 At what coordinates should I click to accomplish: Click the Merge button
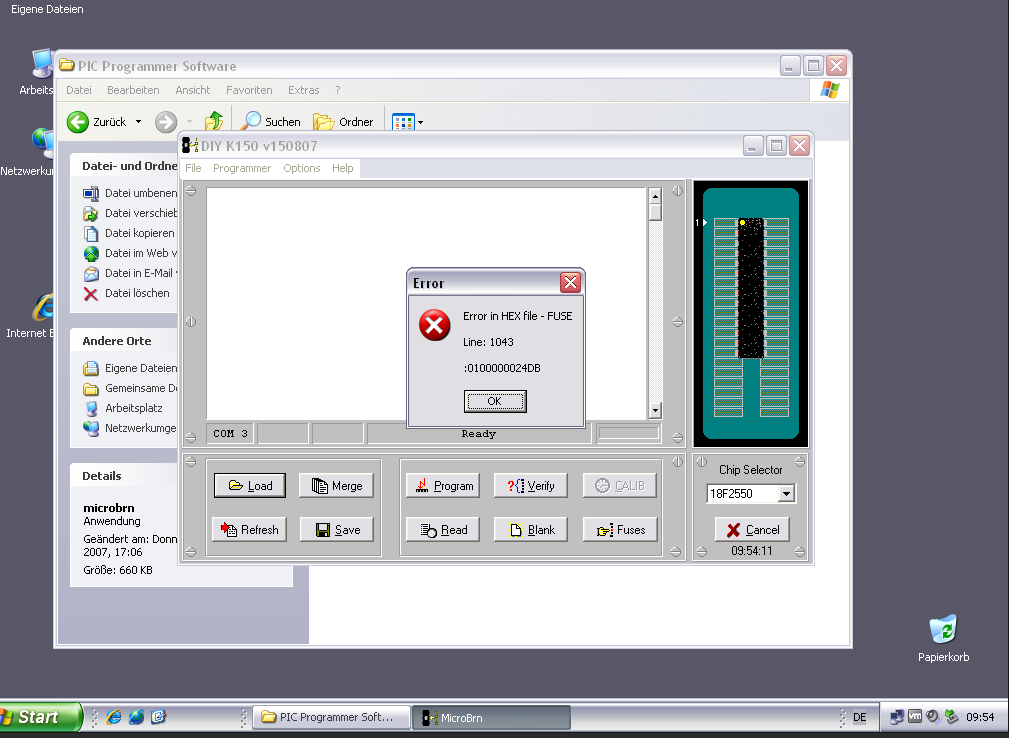(x=336, y=486)
